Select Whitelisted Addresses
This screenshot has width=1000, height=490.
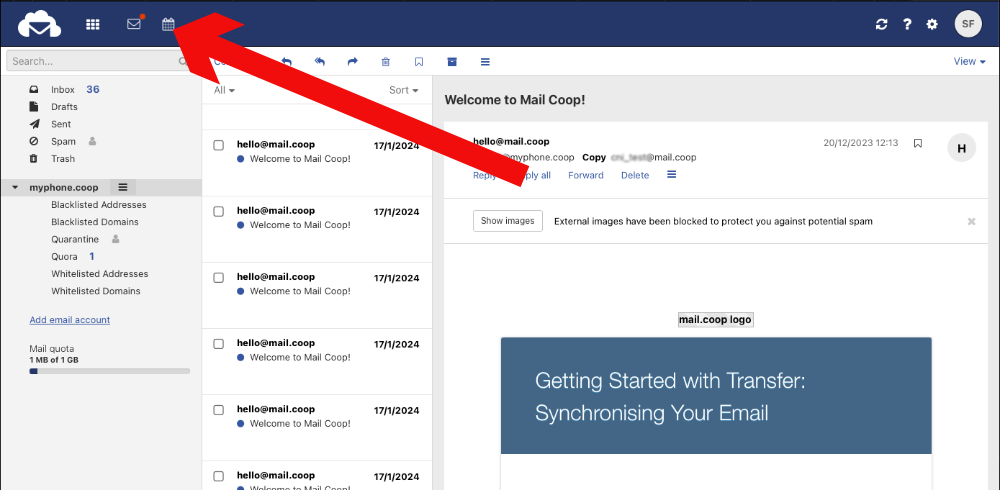pos(99,274)
